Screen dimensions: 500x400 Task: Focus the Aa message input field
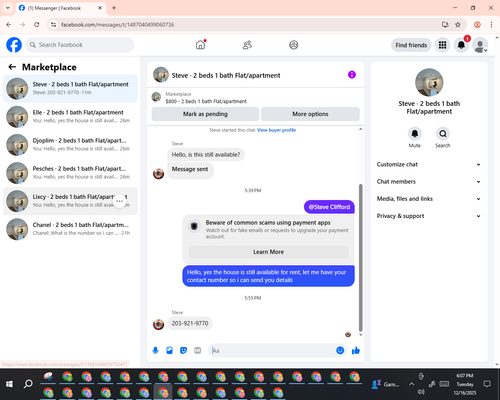point(272,350)
